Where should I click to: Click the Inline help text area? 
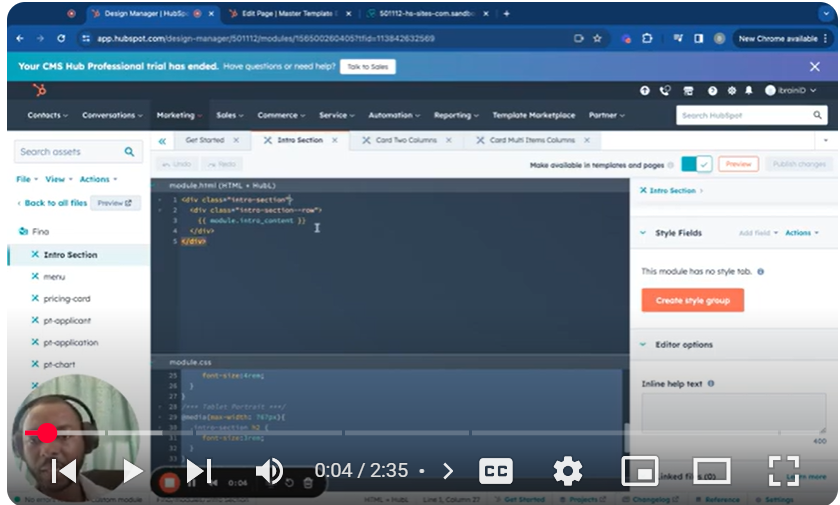[734, 412]
